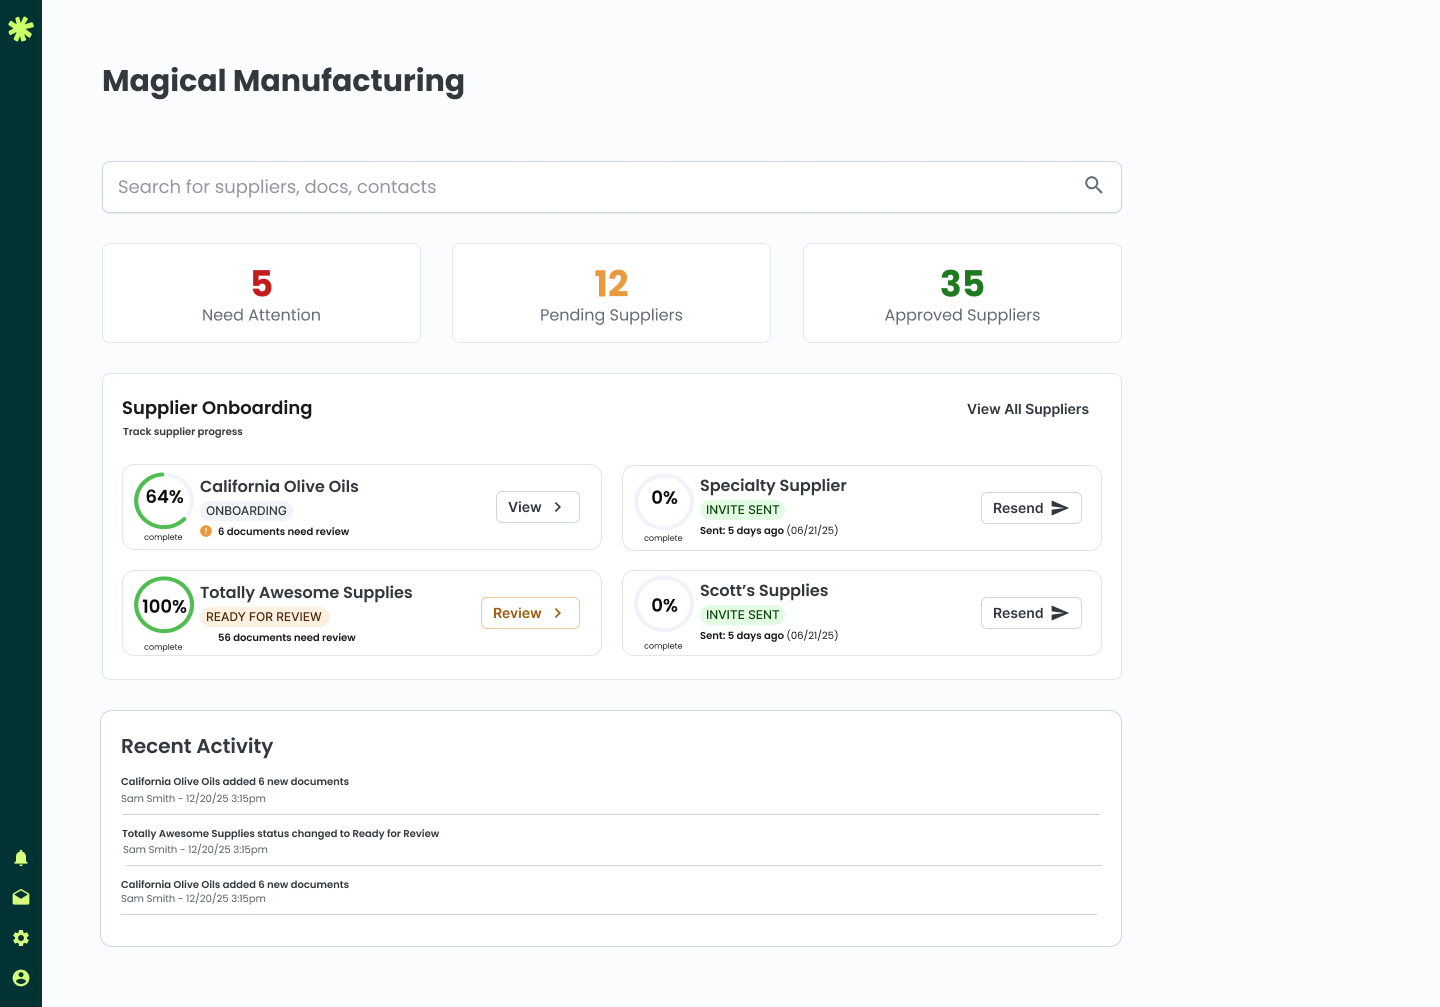Click the READY FOR REVIEW status badge
1440x1007 pixels.
[x=264, y=617]
